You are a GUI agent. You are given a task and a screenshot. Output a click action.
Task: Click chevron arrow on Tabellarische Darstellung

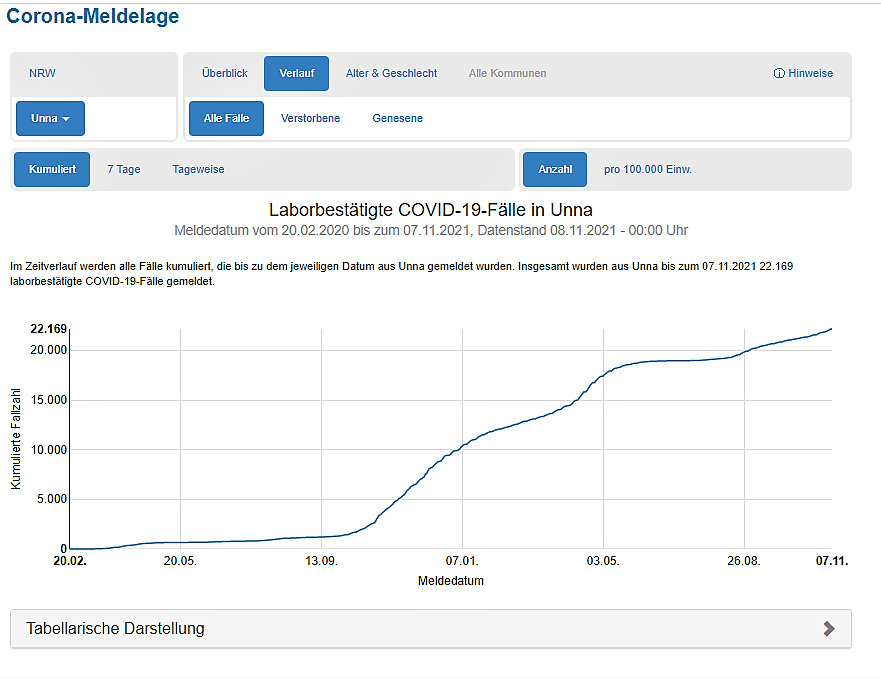[828, 628]
